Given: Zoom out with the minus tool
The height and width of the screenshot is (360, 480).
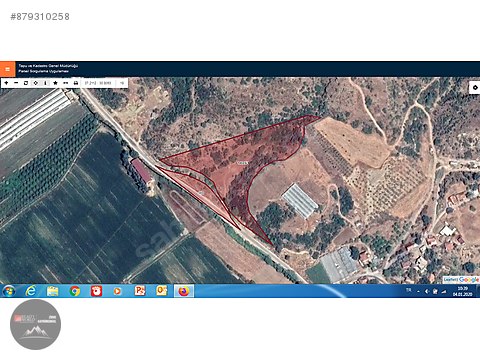Looking at the screenshot, I should click(x=16, y=83).
